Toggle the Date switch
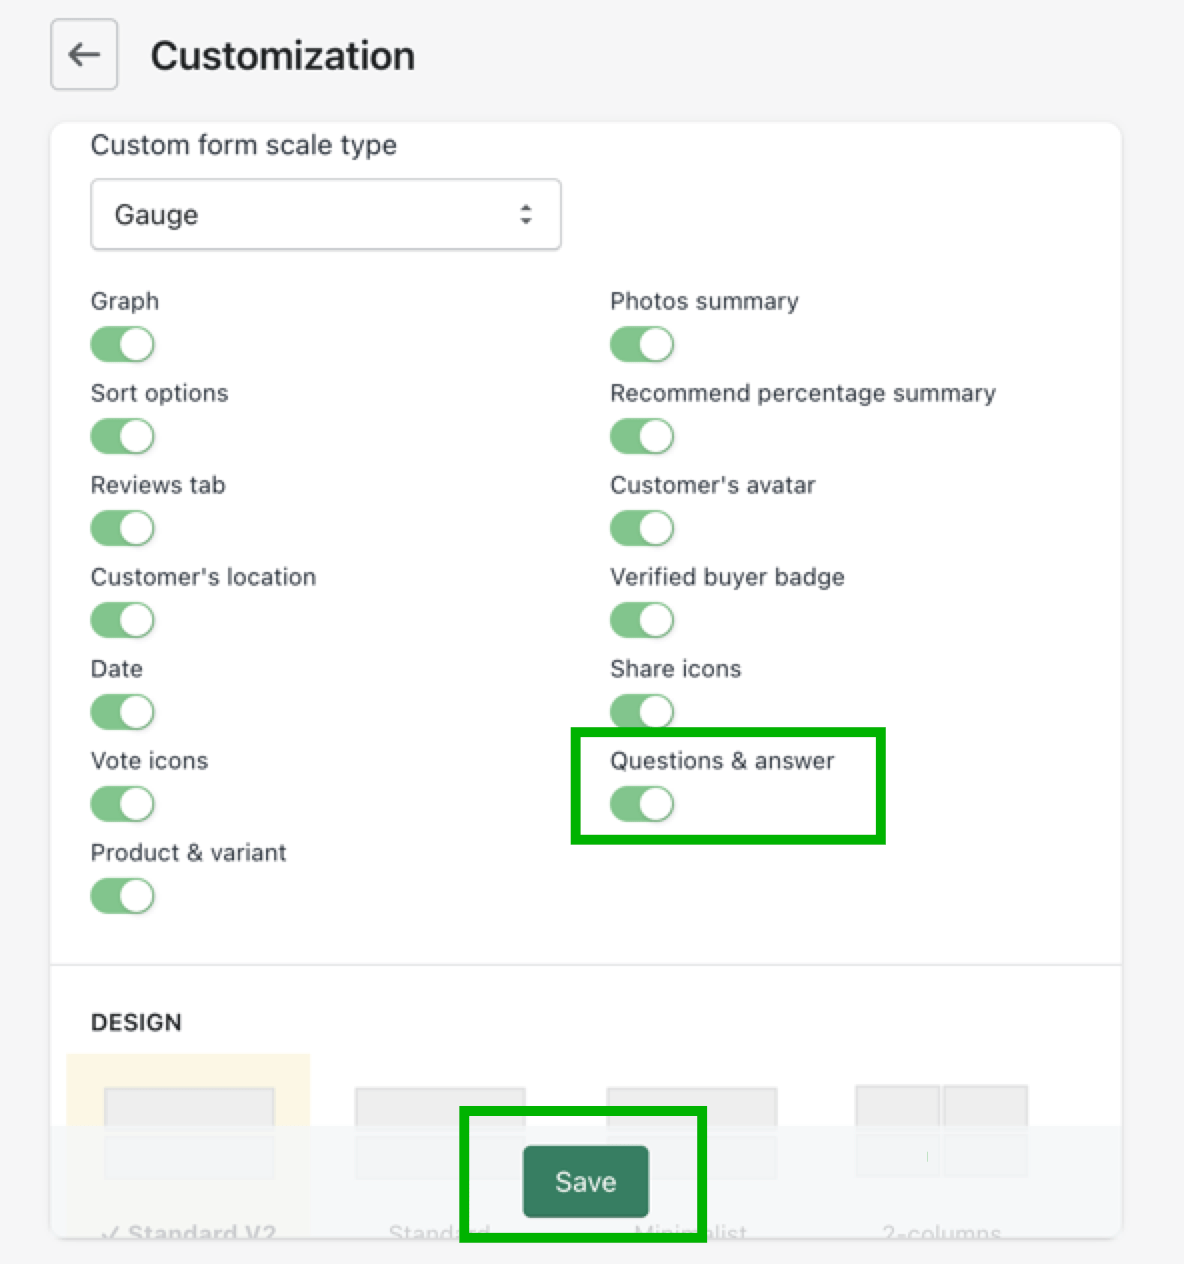The image size is (1184, 1264). [x=123, y=712]
